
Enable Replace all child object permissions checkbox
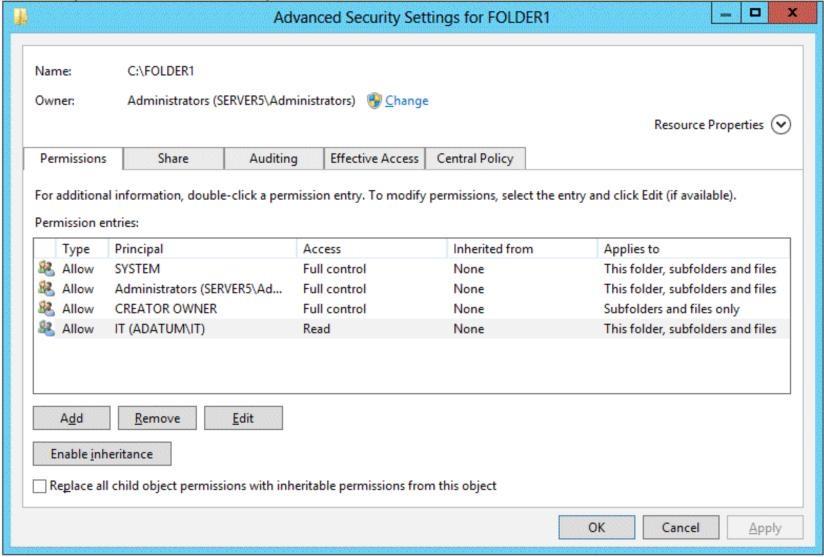click(x=39, y=486)
